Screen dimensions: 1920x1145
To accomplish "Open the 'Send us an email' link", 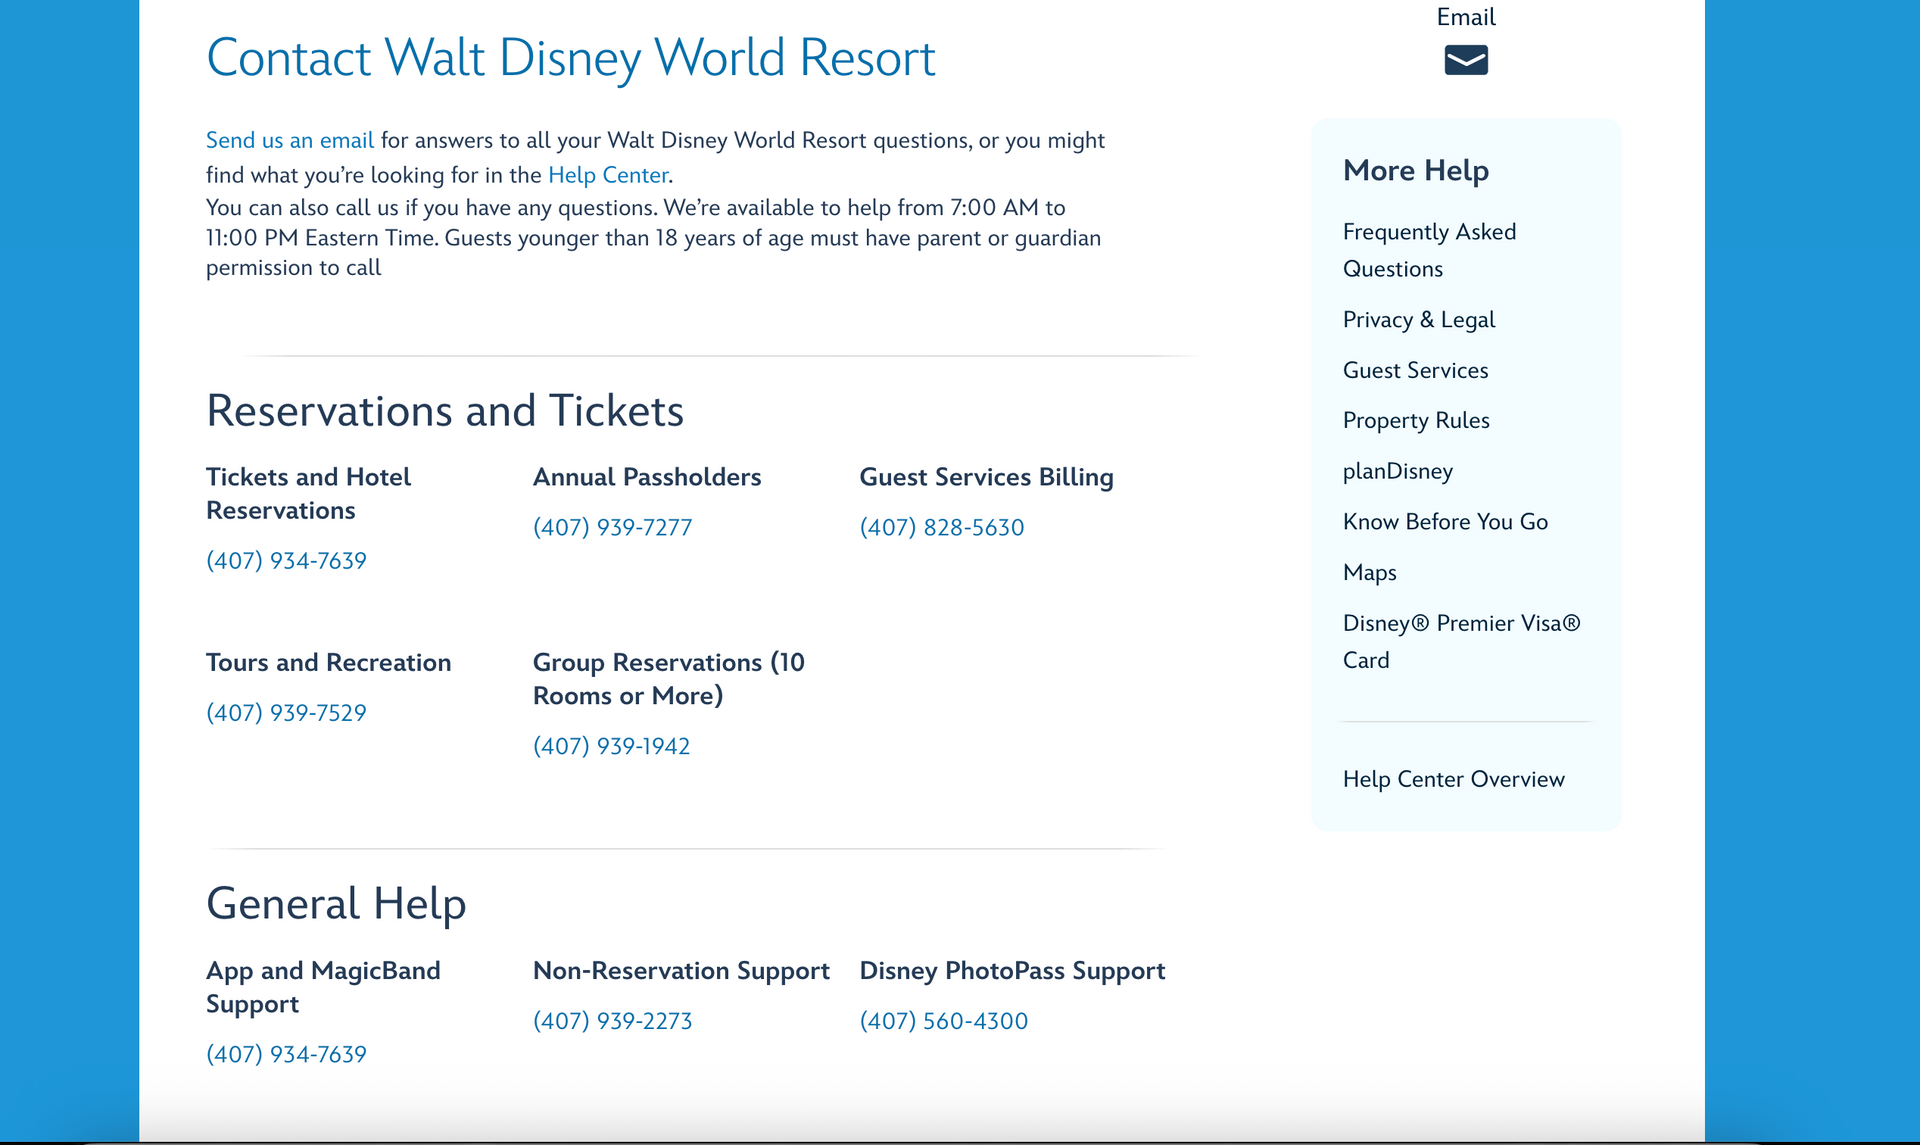I will point(290,140).
